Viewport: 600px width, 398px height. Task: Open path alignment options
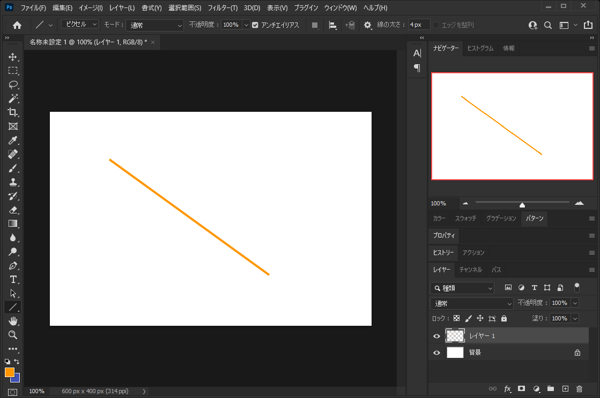pyautogui.click(x=333, y=25)
